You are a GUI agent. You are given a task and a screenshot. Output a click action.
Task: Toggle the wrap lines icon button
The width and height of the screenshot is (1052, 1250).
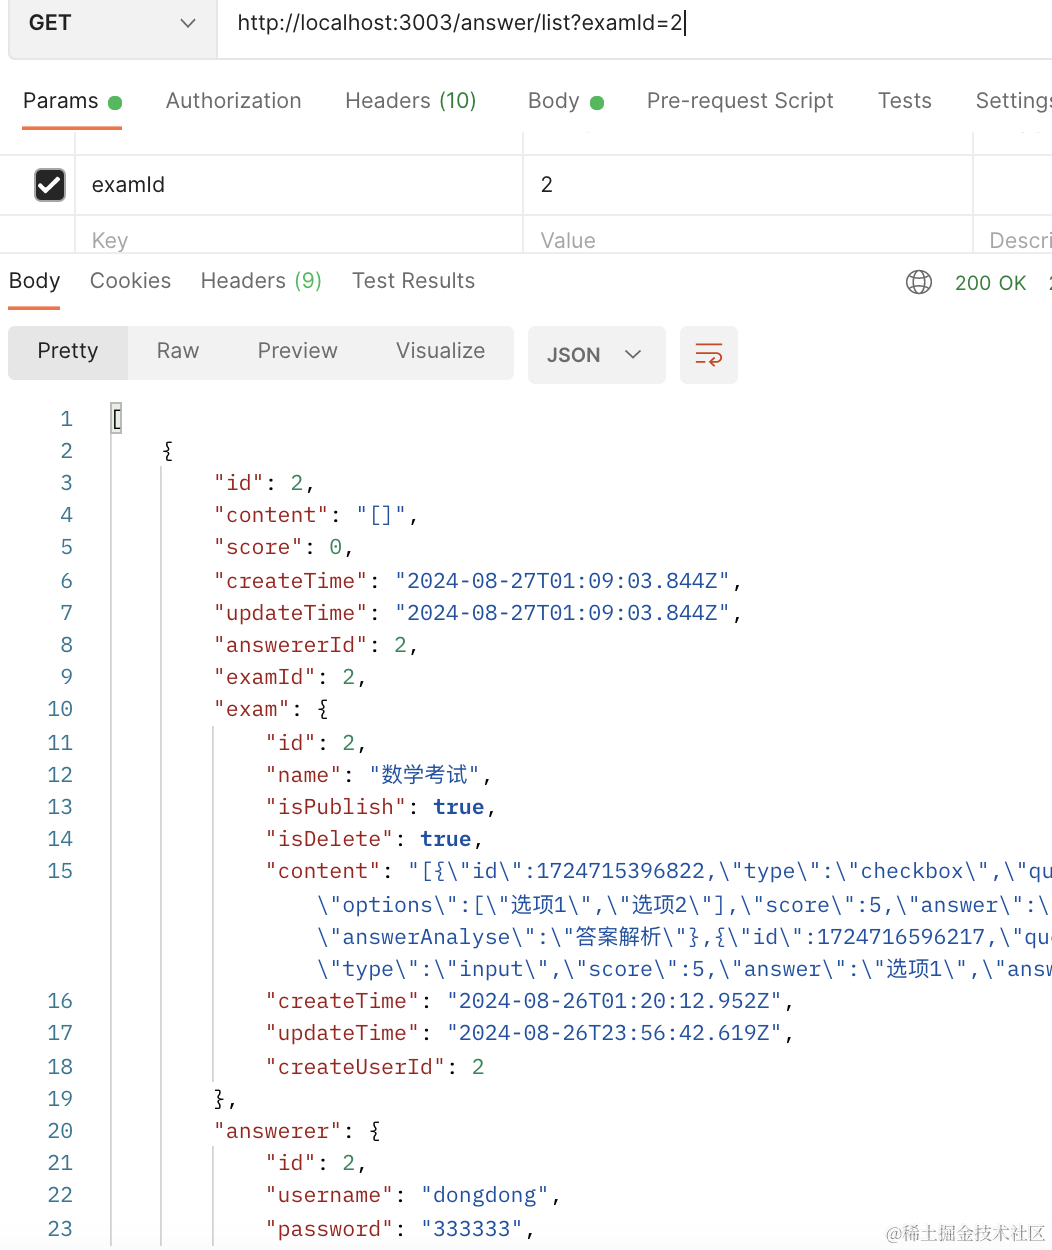(708, 355)
